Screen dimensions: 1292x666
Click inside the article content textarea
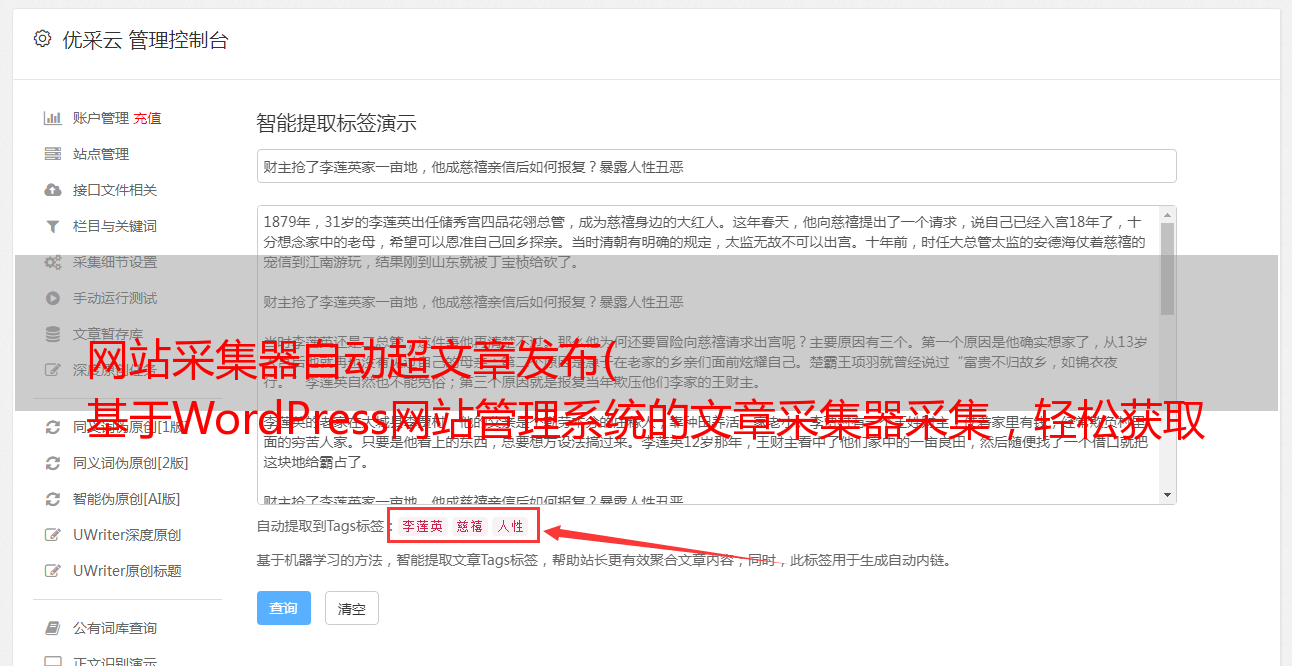[708, 355]
